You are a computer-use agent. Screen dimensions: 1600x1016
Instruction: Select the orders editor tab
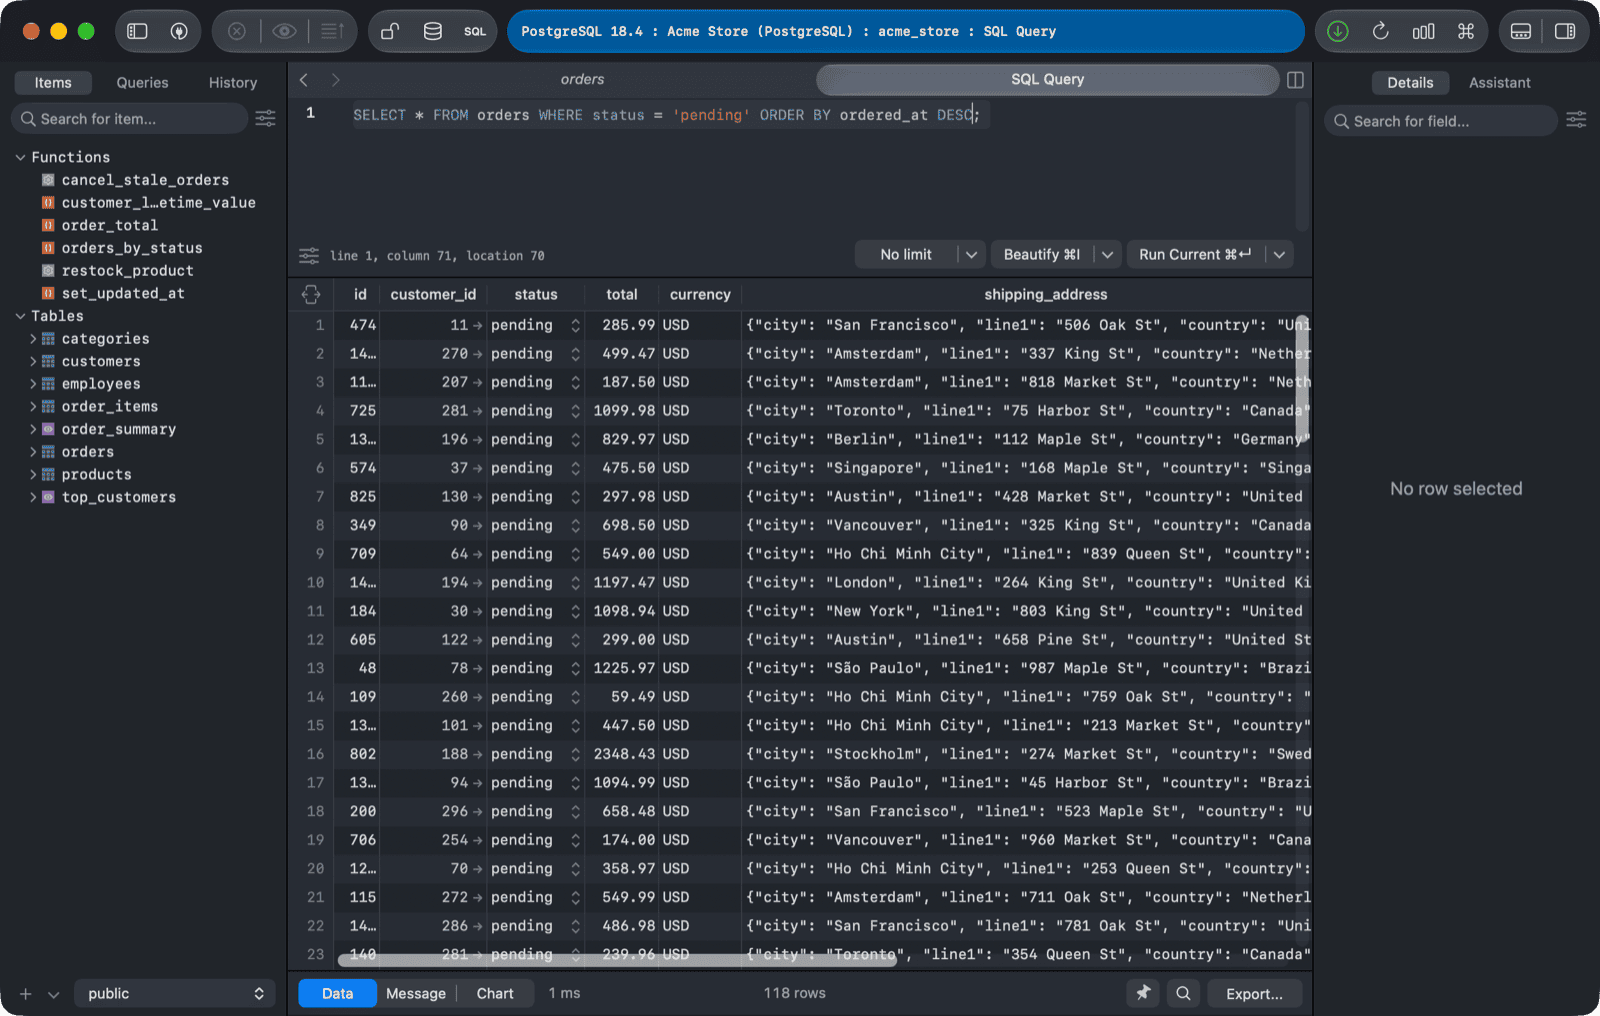tap(582, 80)
